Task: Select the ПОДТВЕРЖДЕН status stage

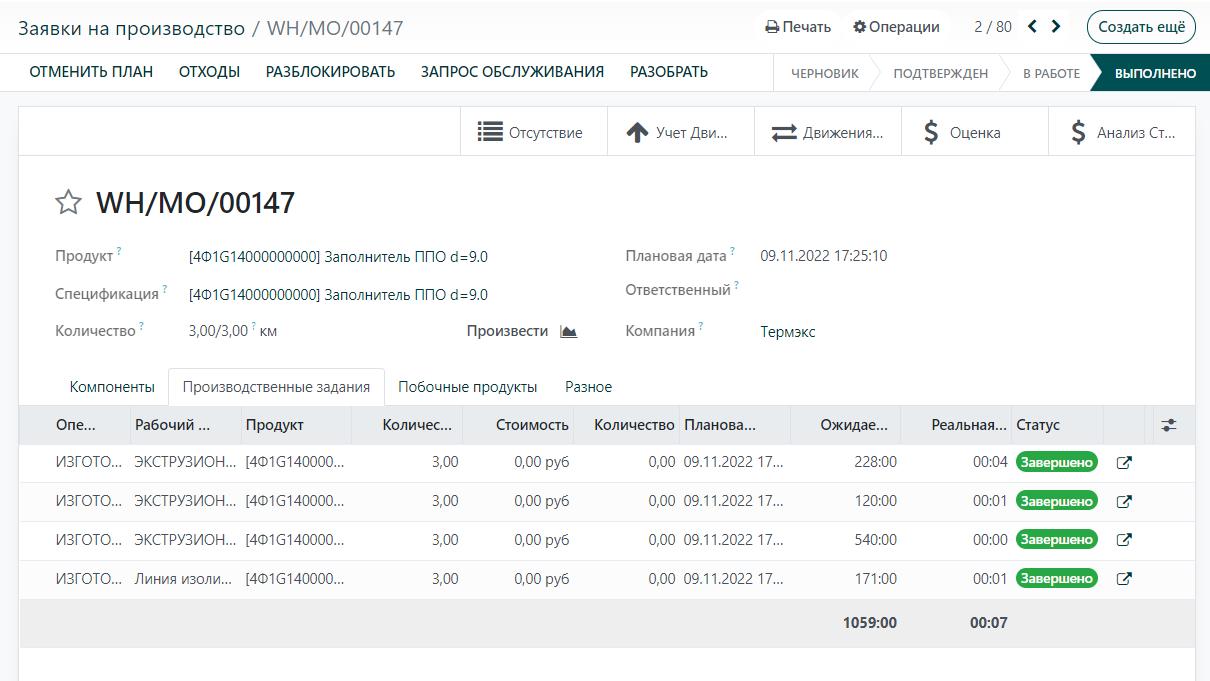Action: [940, 73]
